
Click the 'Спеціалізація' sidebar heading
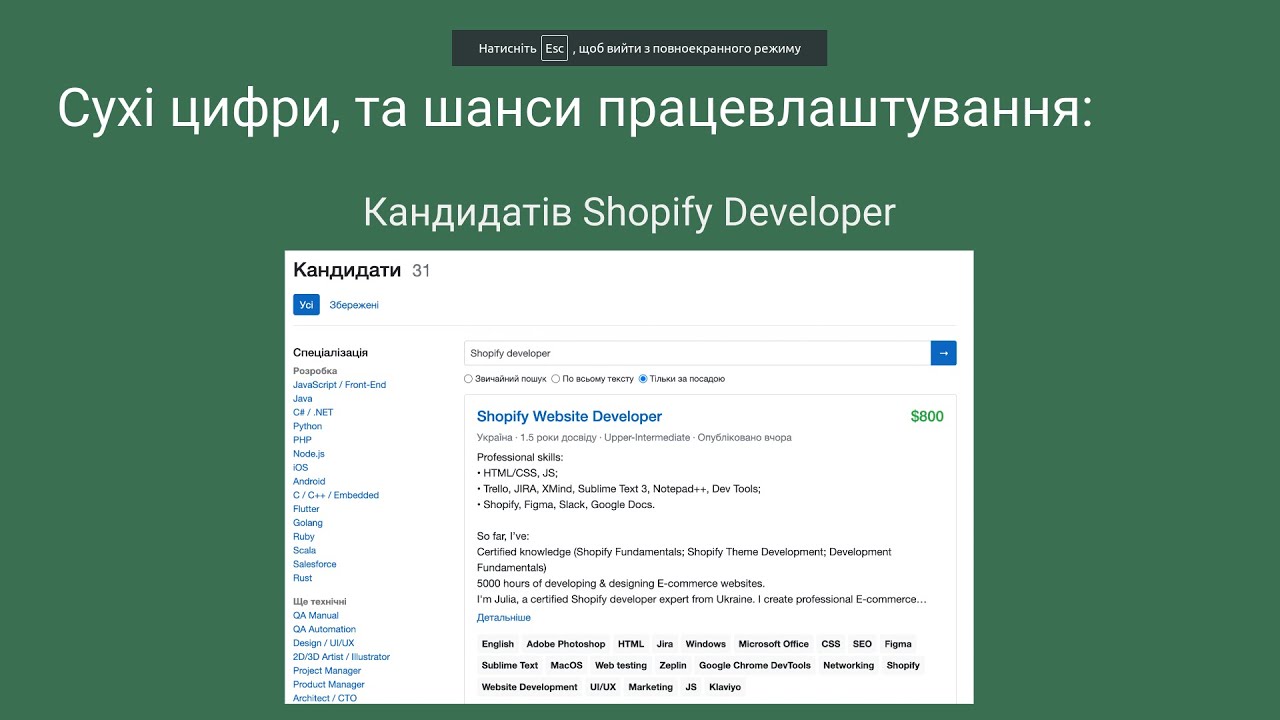tap(330, 352)
